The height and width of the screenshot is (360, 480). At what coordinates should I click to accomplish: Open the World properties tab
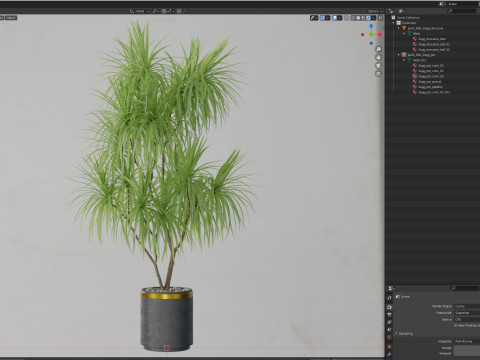pos(389,337)
